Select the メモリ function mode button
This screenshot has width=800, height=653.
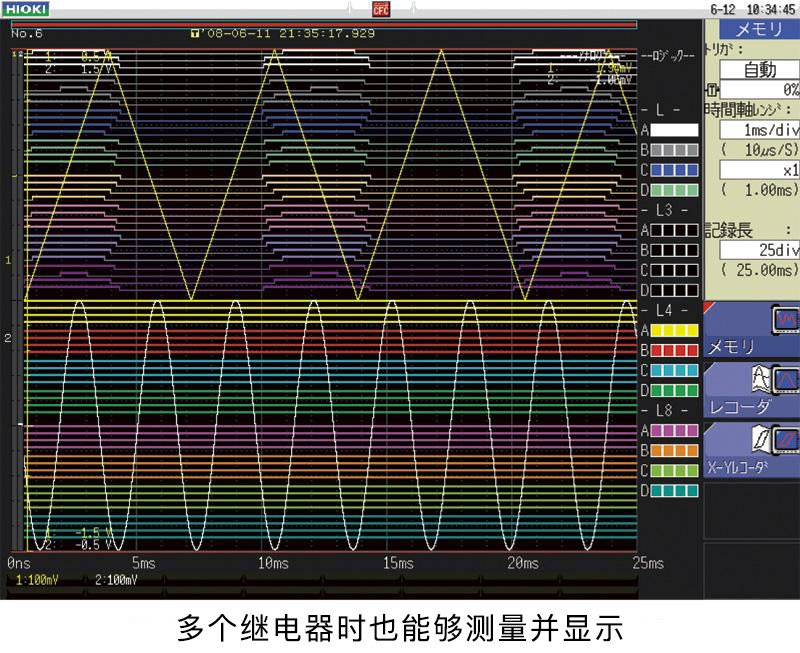pyautogui.click(x=752, y=331)
